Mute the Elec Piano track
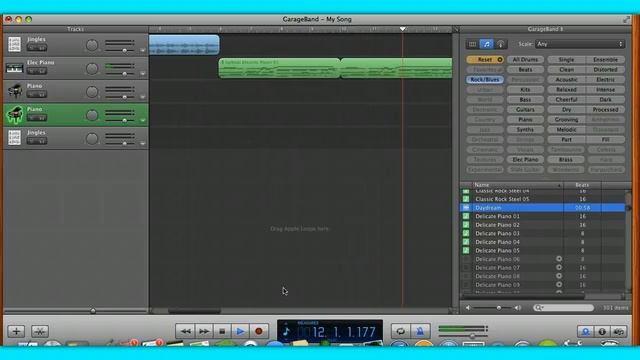 pos(32,71)
